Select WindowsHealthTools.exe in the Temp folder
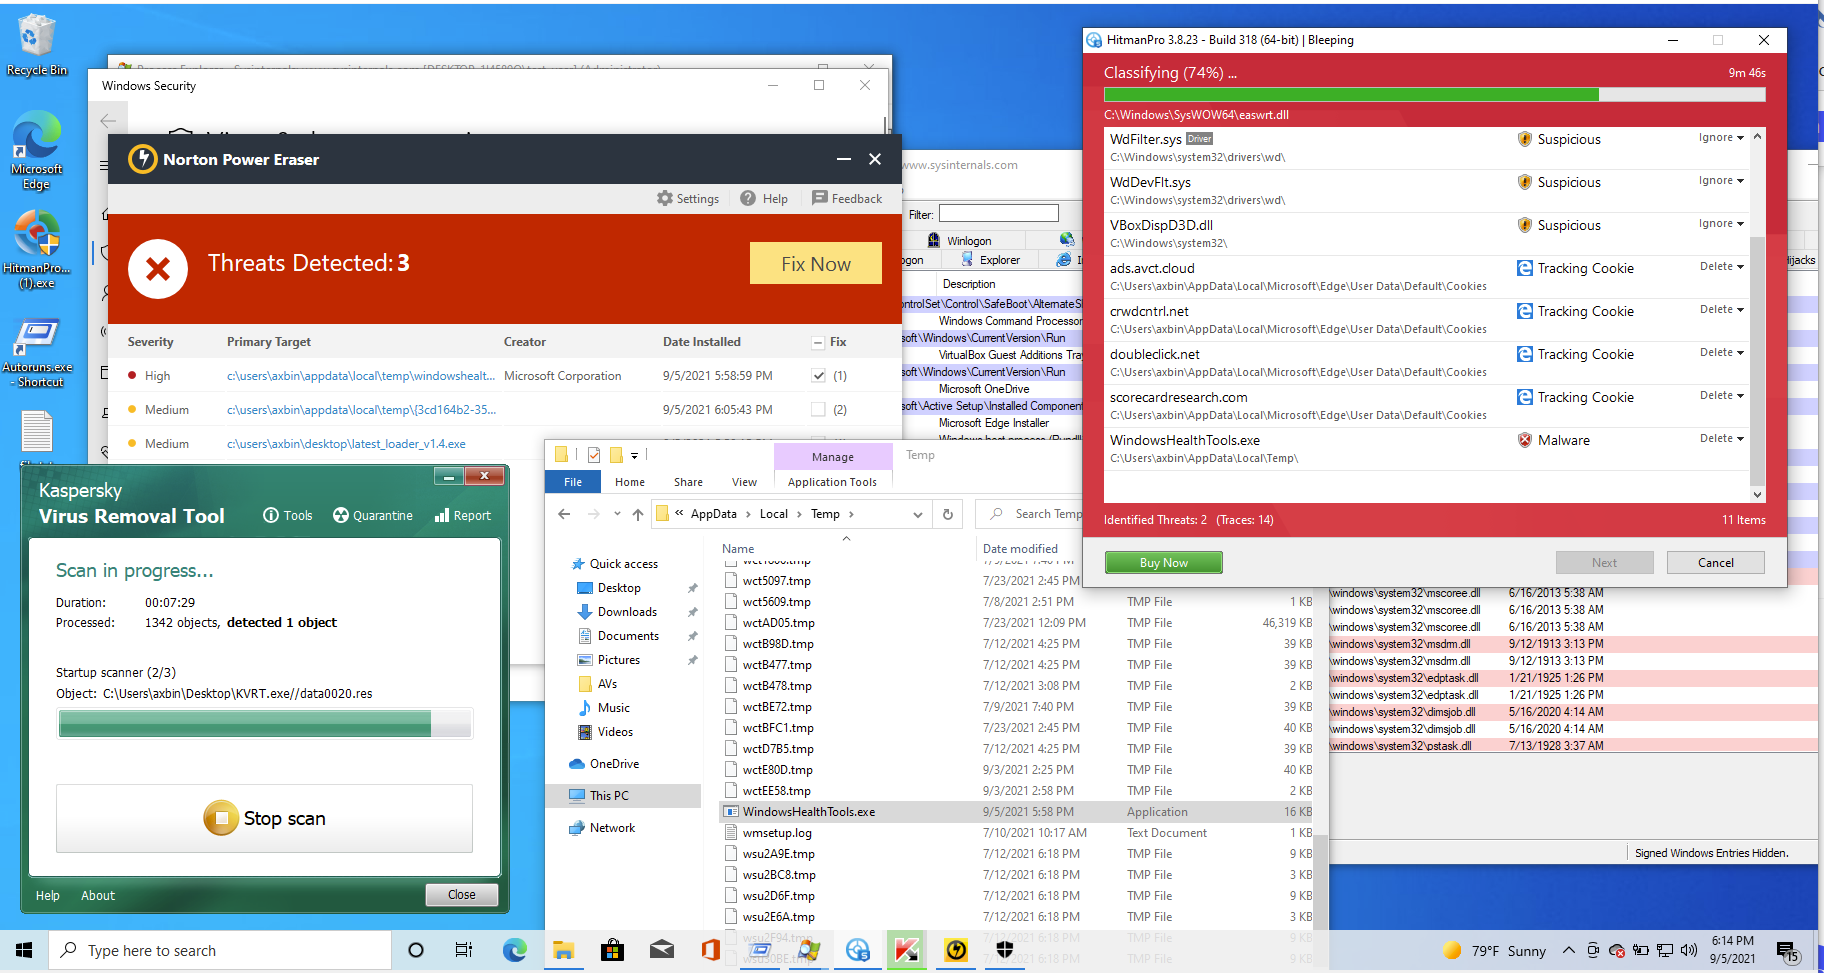Image resolution: width=1824 pixels, height=973 pixels. coord(806,811)
